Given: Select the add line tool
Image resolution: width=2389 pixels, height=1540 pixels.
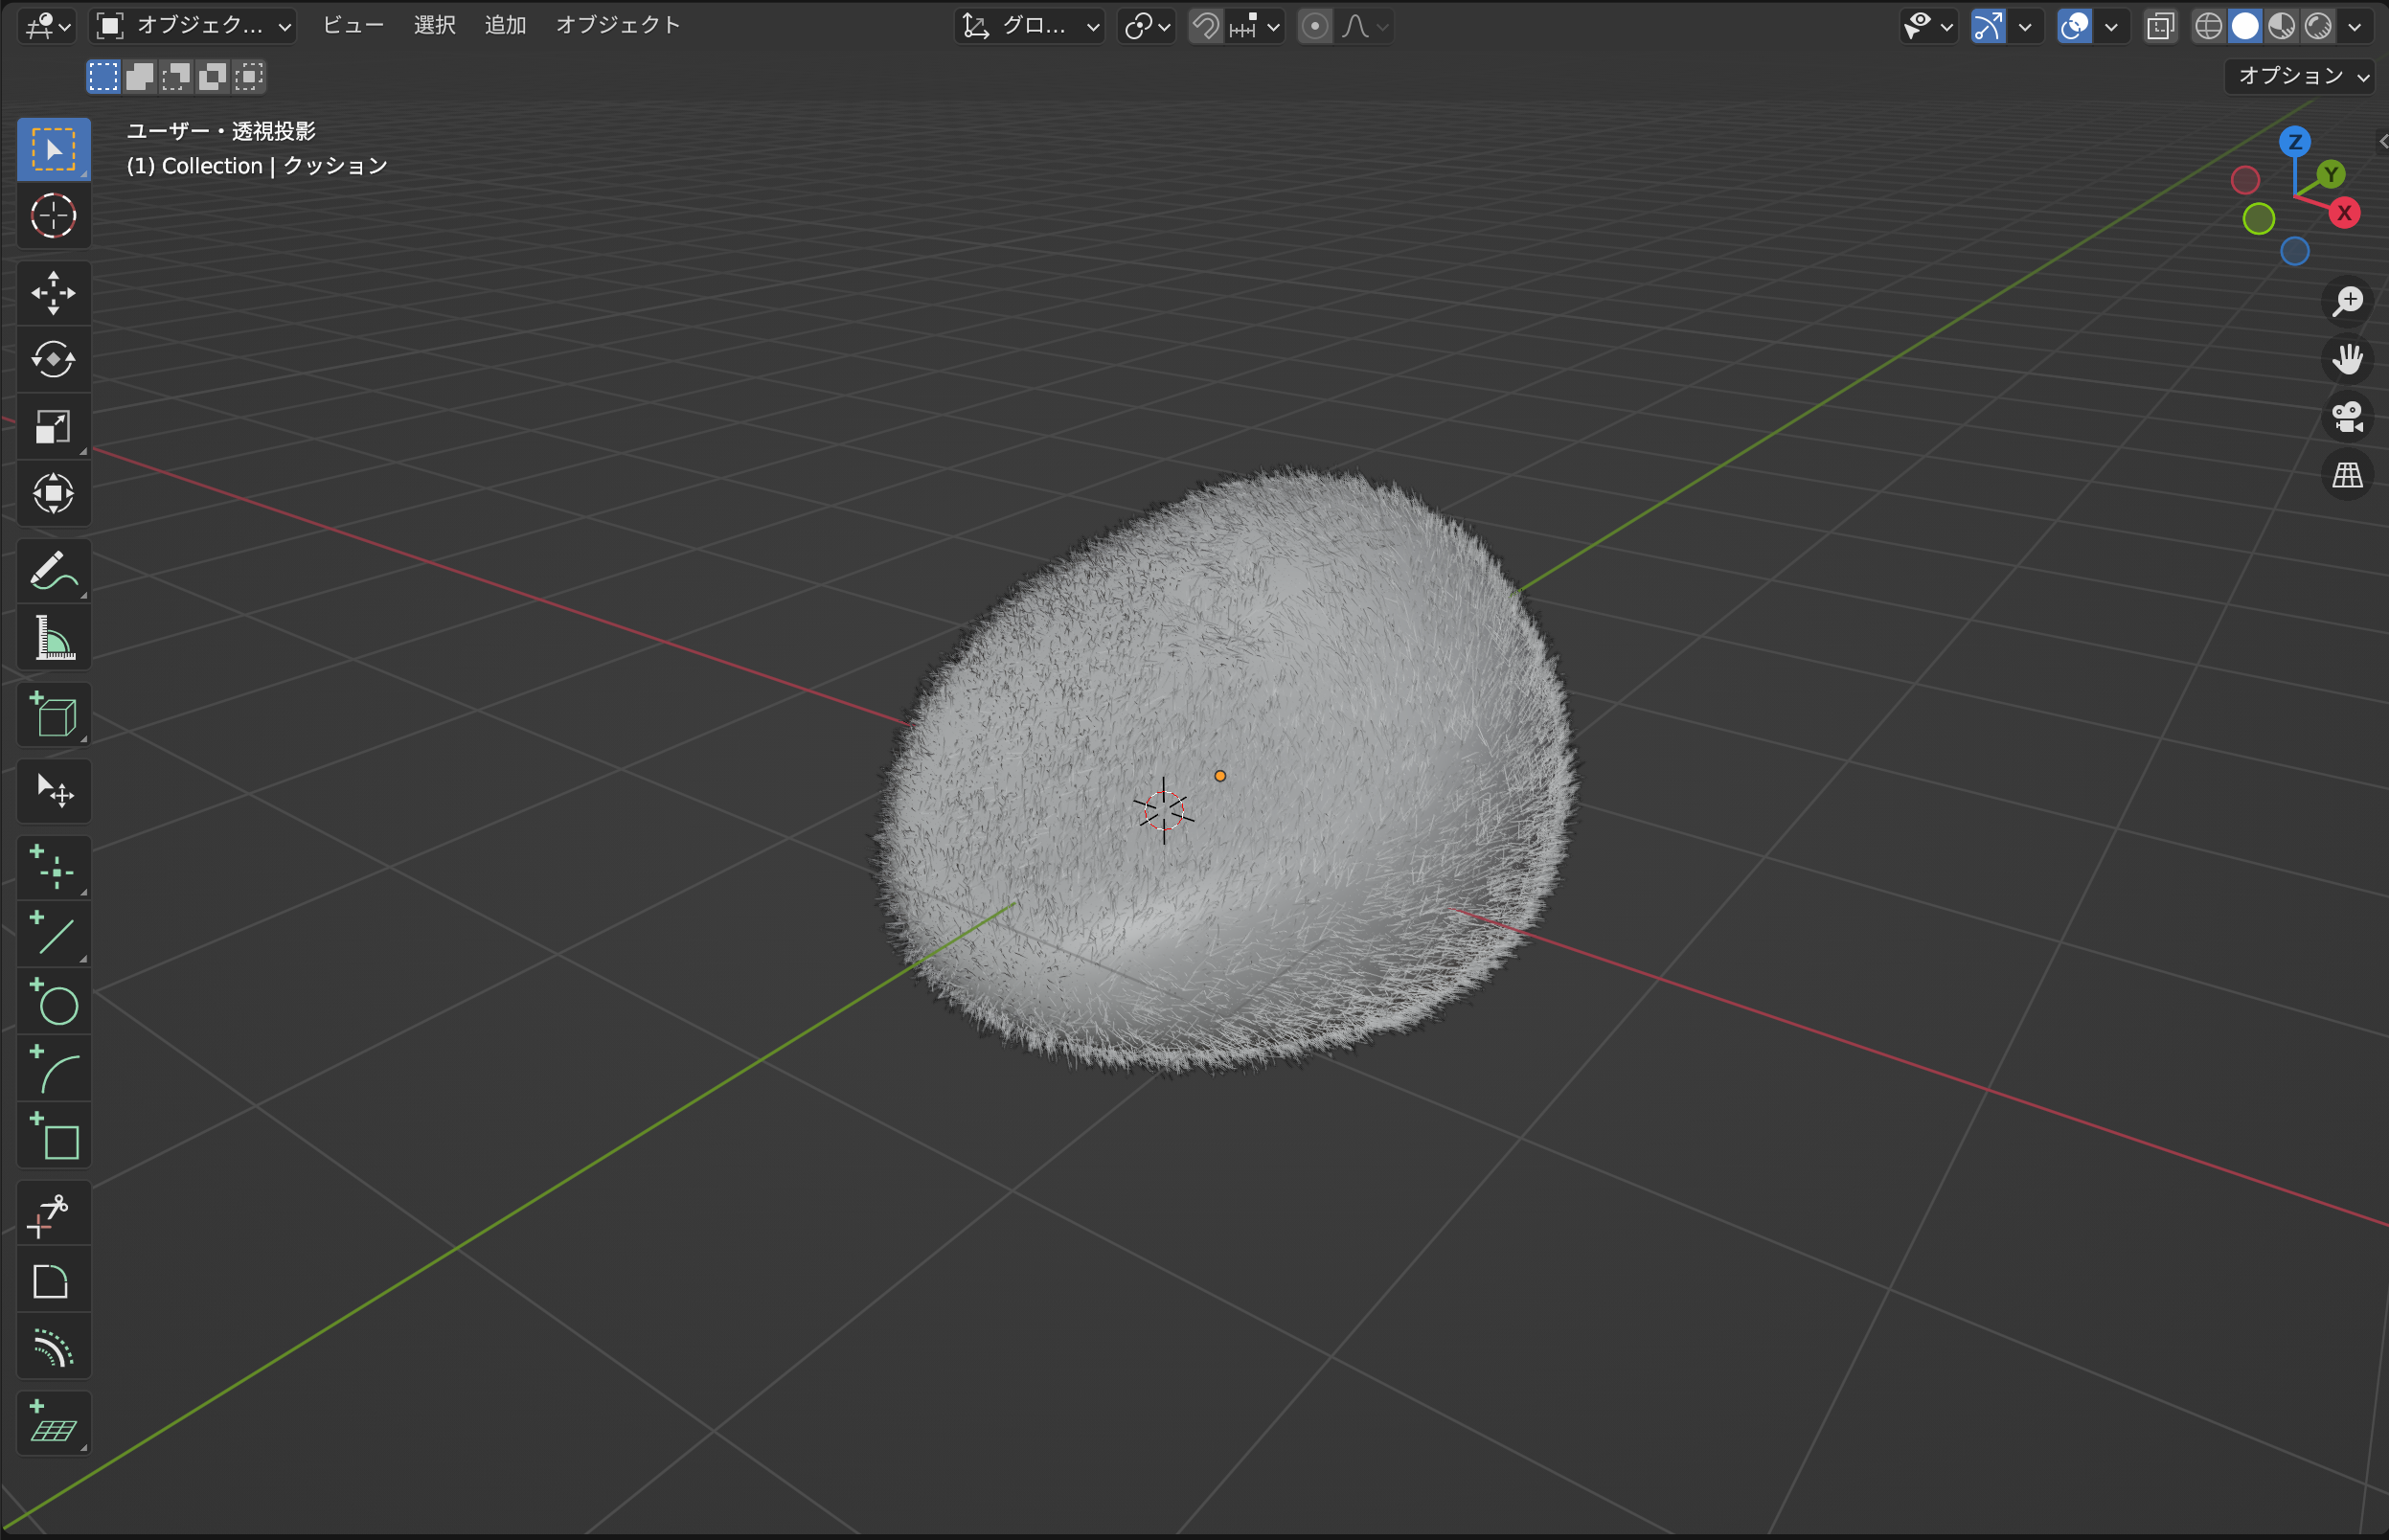Looking at the screenshot, I should pos(53,934).
